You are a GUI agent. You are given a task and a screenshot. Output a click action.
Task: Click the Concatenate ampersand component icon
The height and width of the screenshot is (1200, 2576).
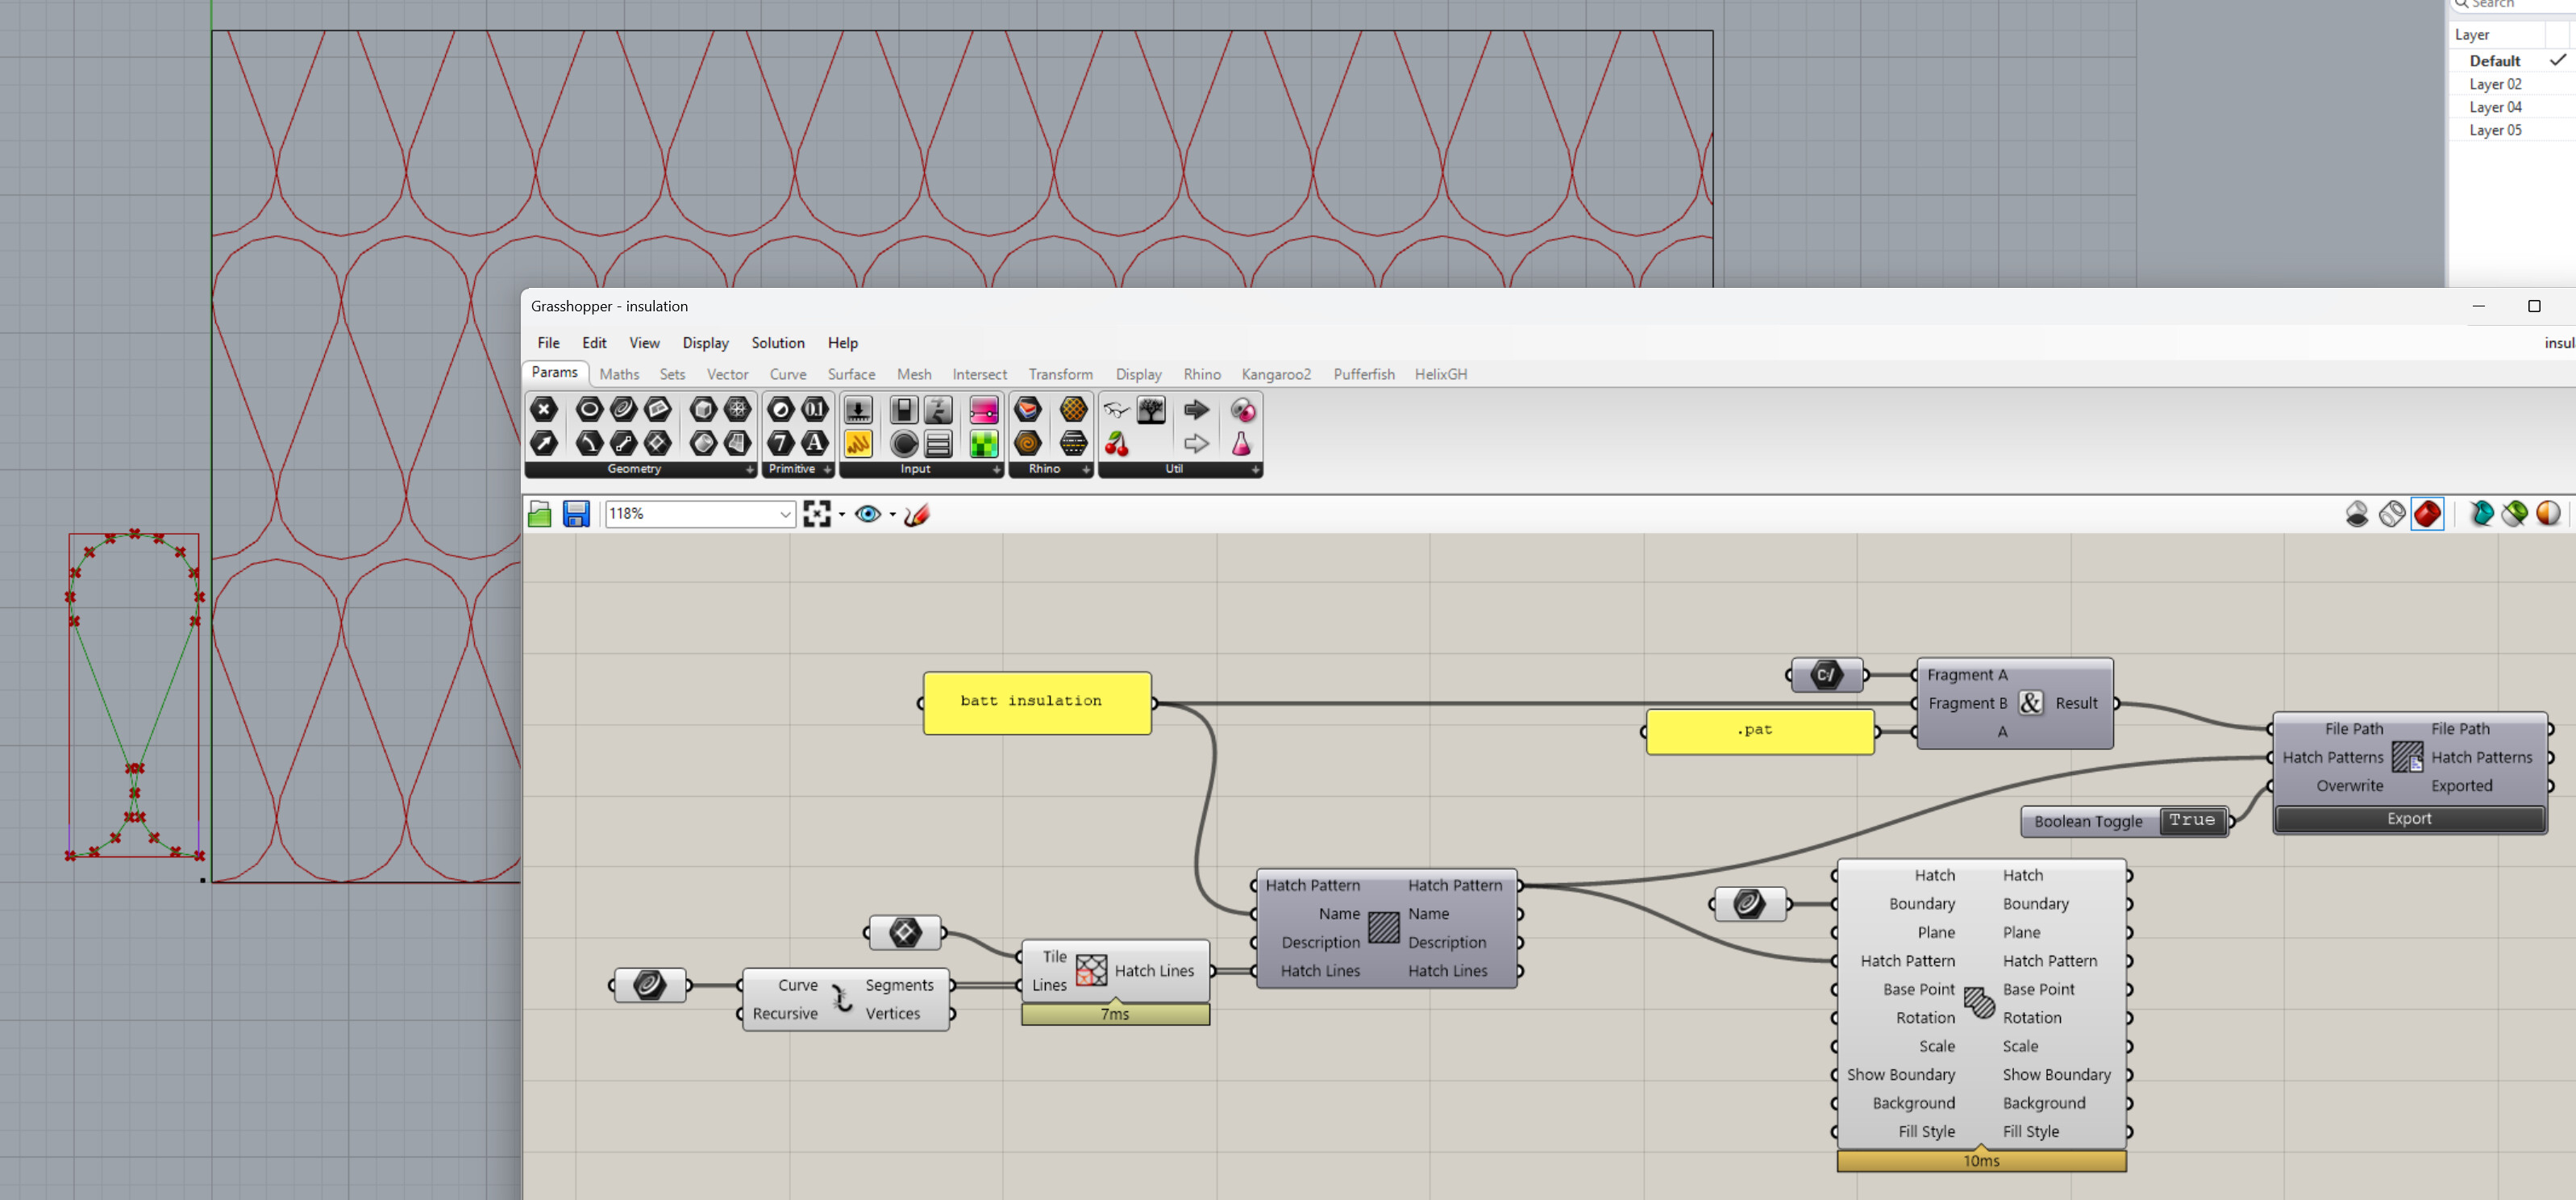click(2030, 702)
